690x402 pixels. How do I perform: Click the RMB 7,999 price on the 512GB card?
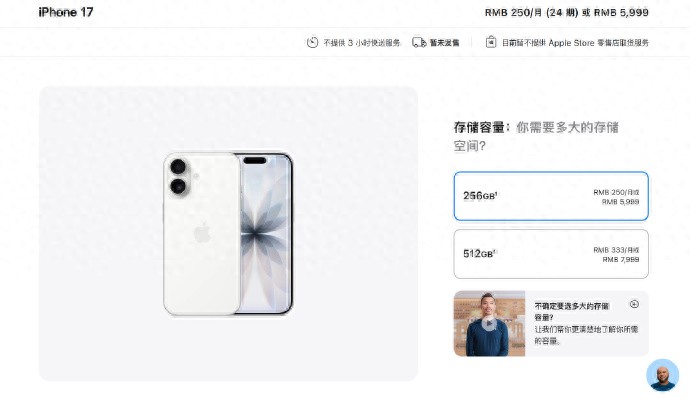pyautogui.click(x=620, y=259)
